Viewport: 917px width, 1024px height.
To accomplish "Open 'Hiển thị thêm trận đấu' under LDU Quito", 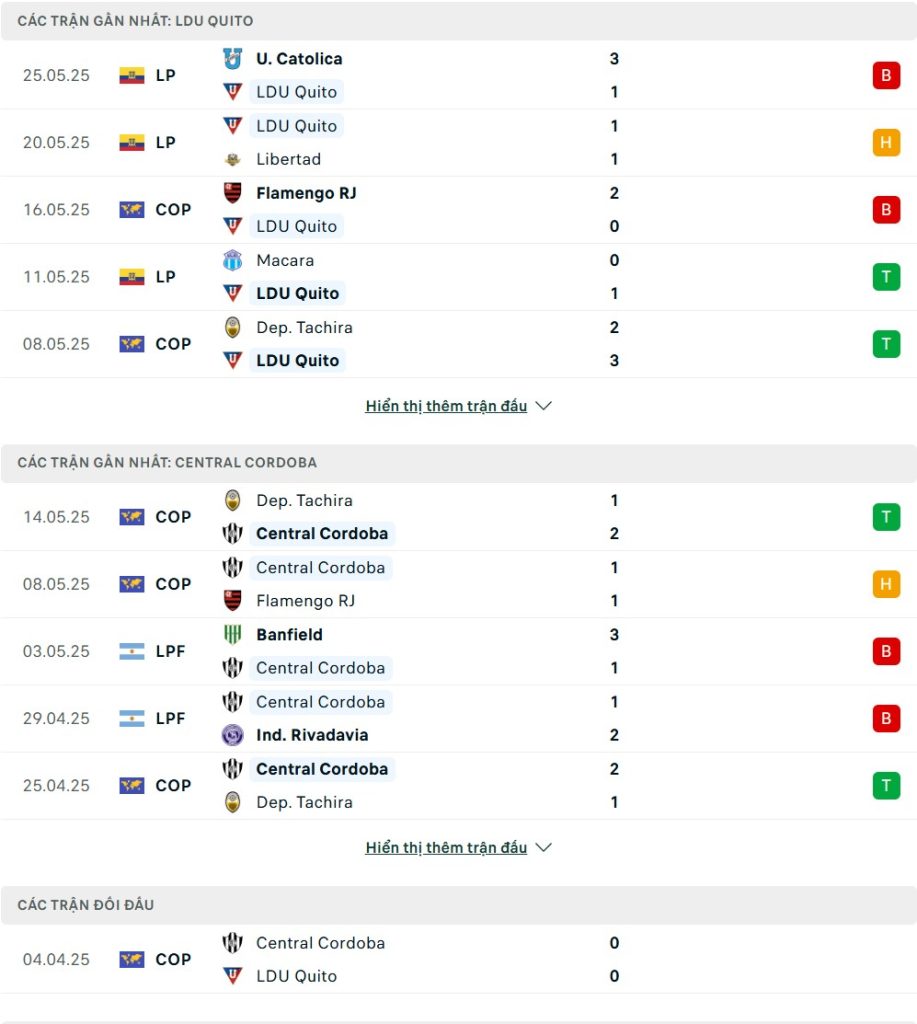I will coord(446,406).
